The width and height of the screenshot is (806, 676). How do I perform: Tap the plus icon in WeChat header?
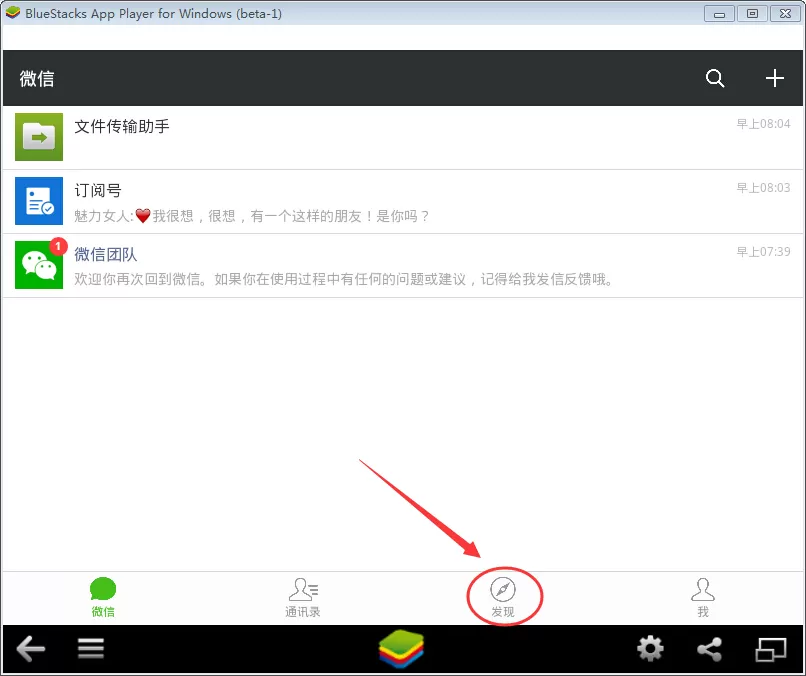point(774,78)
